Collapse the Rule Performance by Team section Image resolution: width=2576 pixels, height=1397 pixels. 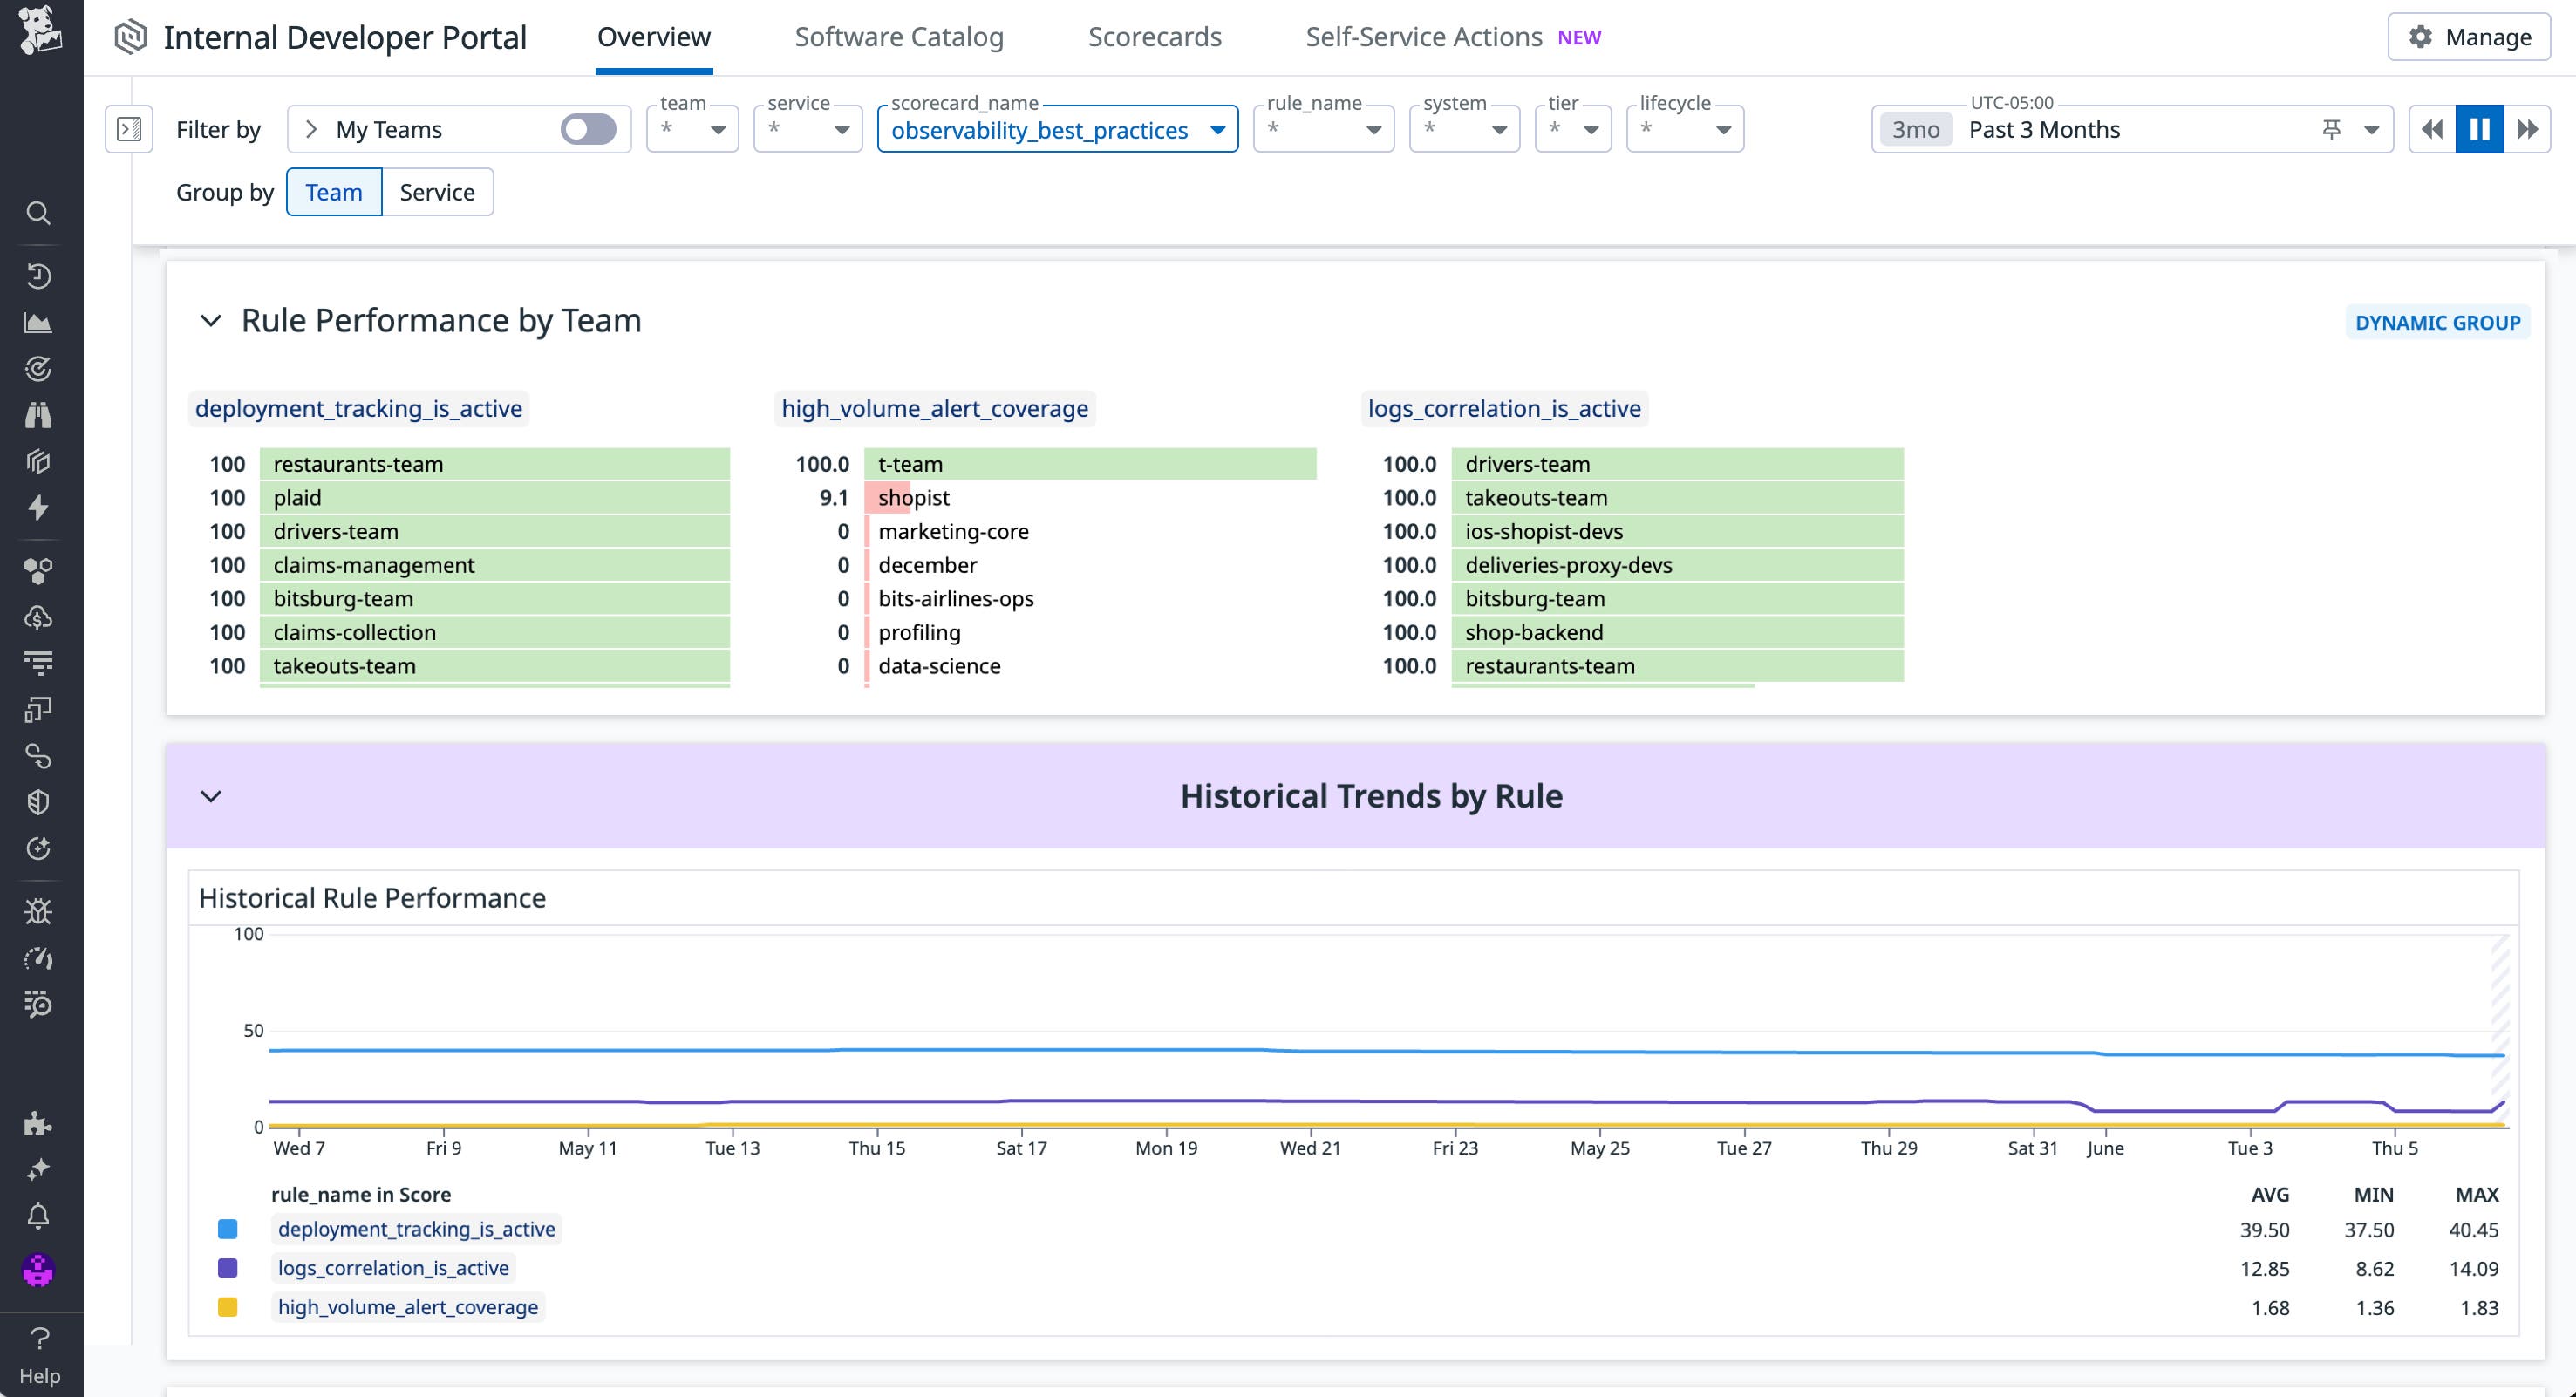click(210, 321)
